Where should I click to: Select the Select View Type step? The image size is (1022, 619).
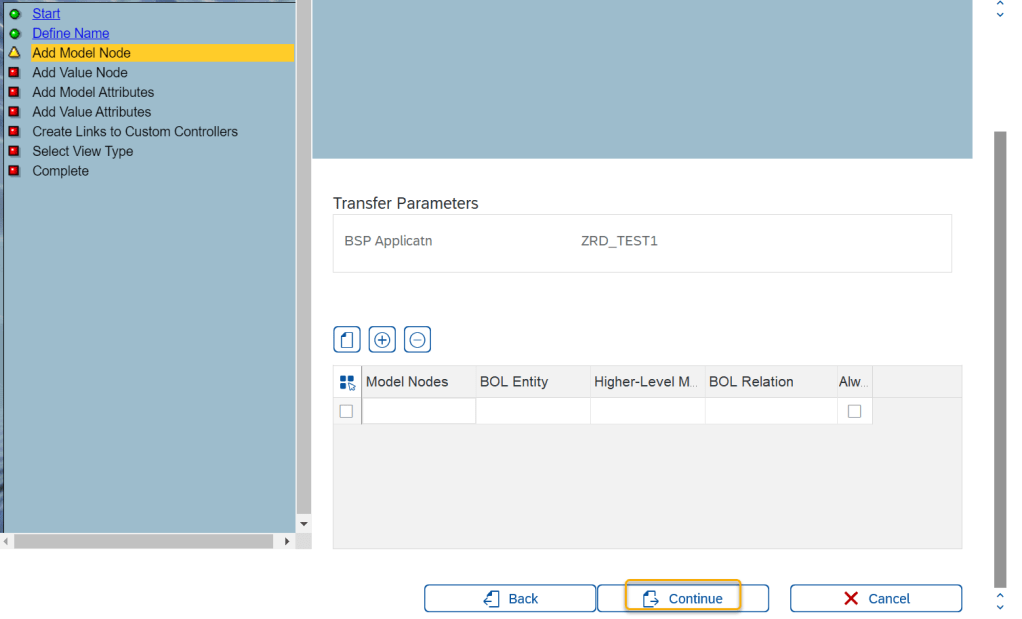pyautogui.click(x=83, y=151)
